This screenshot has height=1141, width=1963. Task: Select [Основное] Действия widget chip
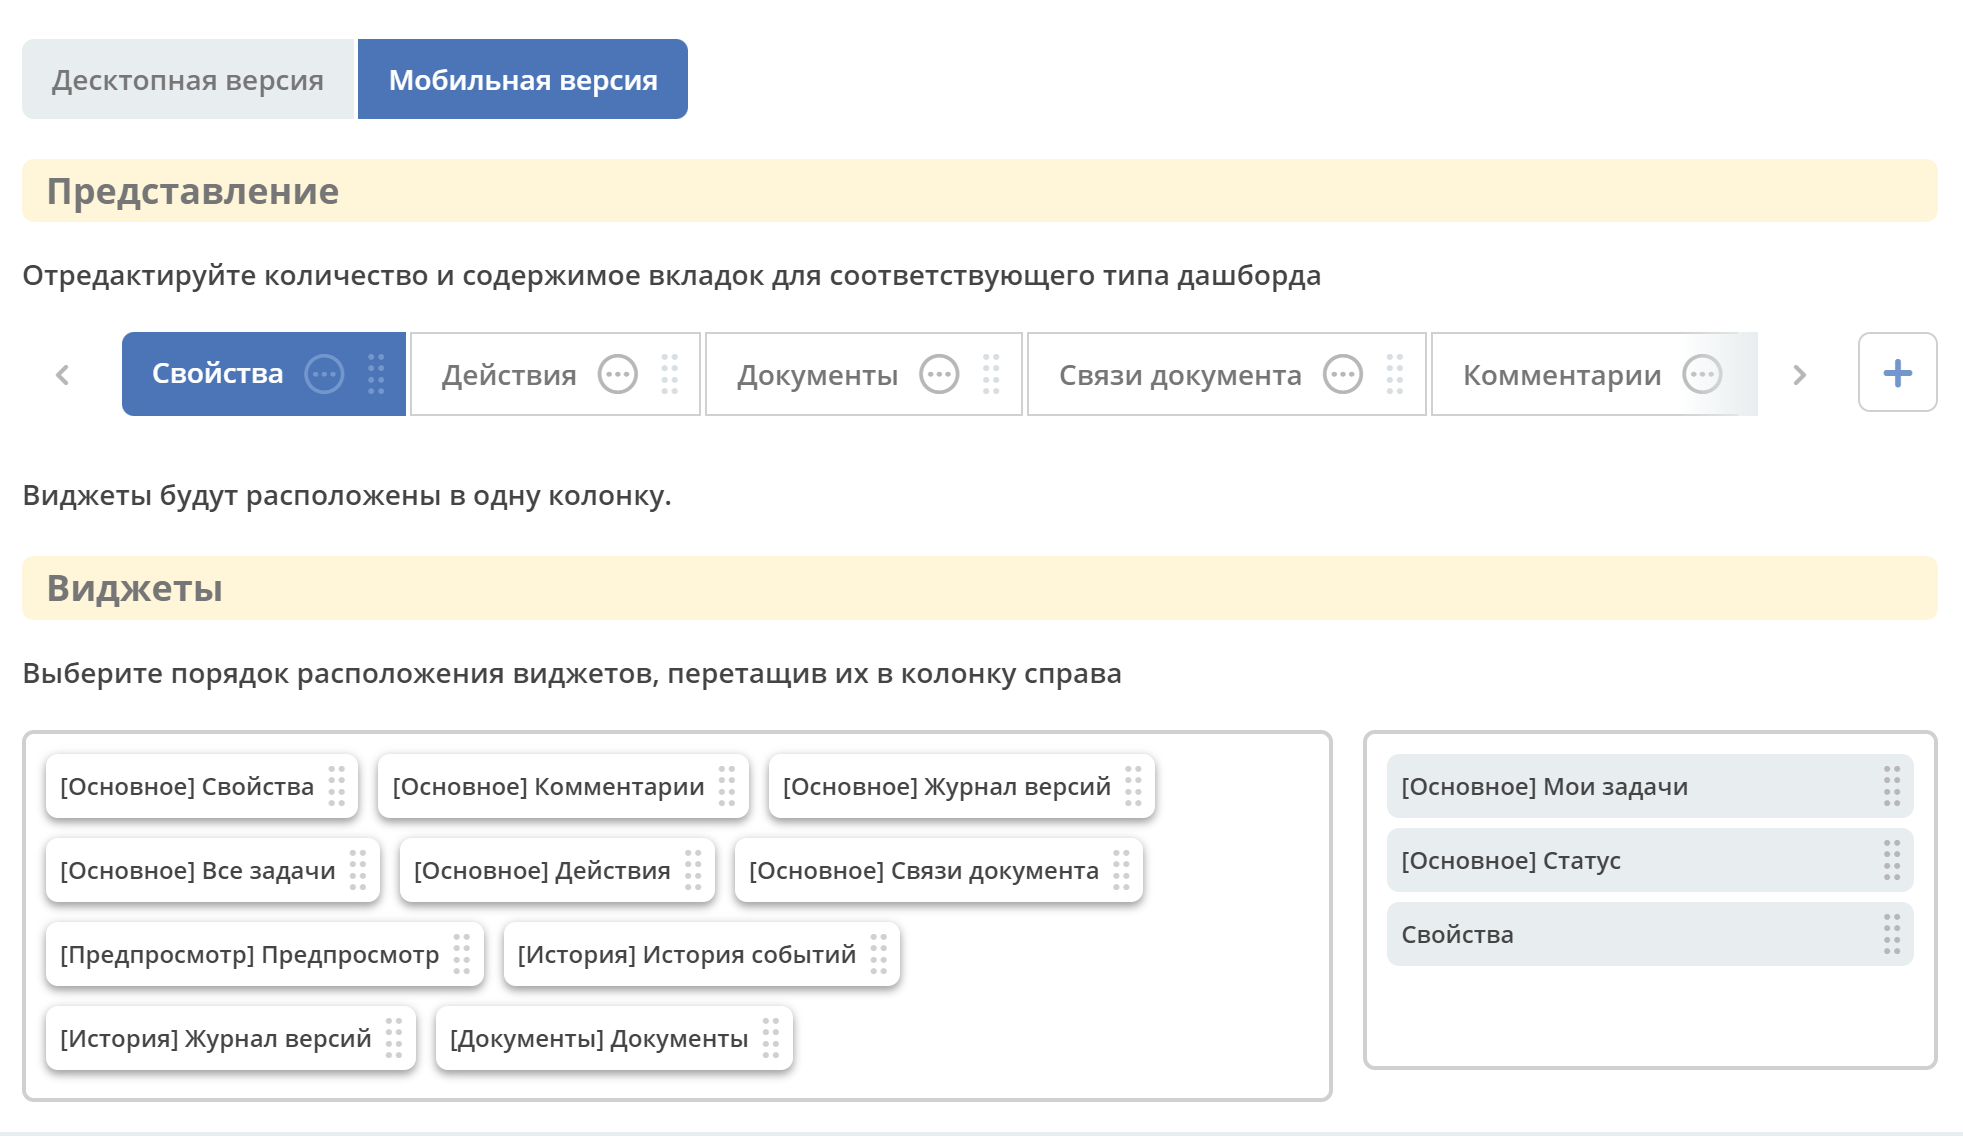557,870
